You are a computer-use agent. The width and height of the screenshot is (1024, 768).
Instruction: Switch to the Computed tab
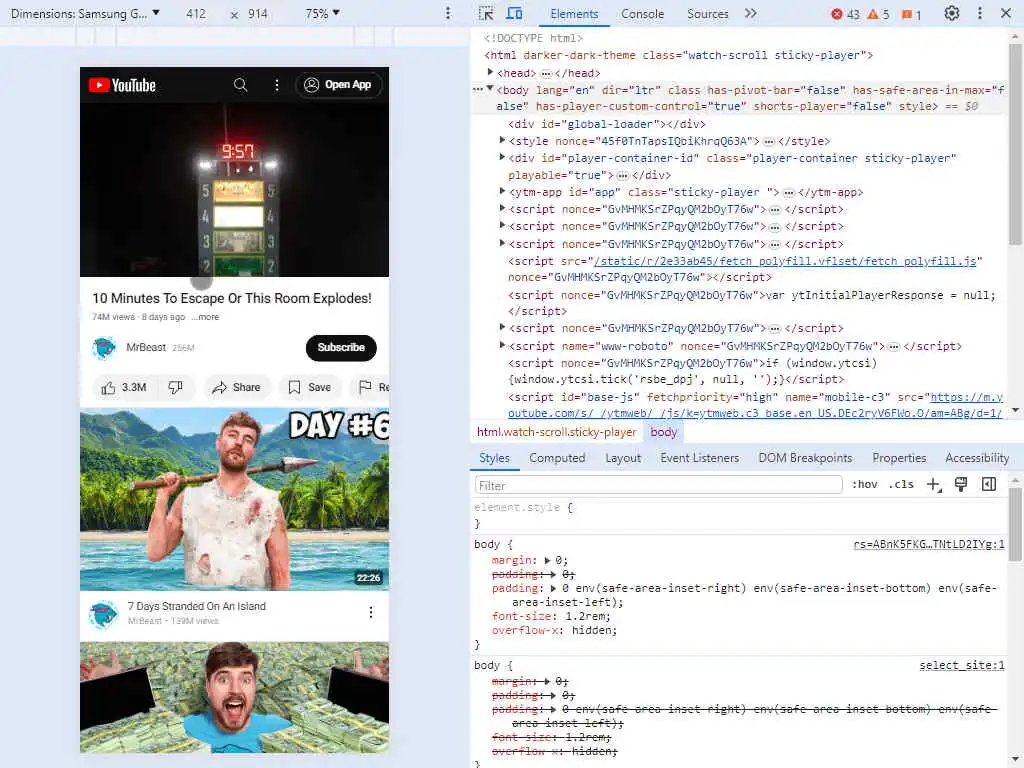tap(557, 458)
